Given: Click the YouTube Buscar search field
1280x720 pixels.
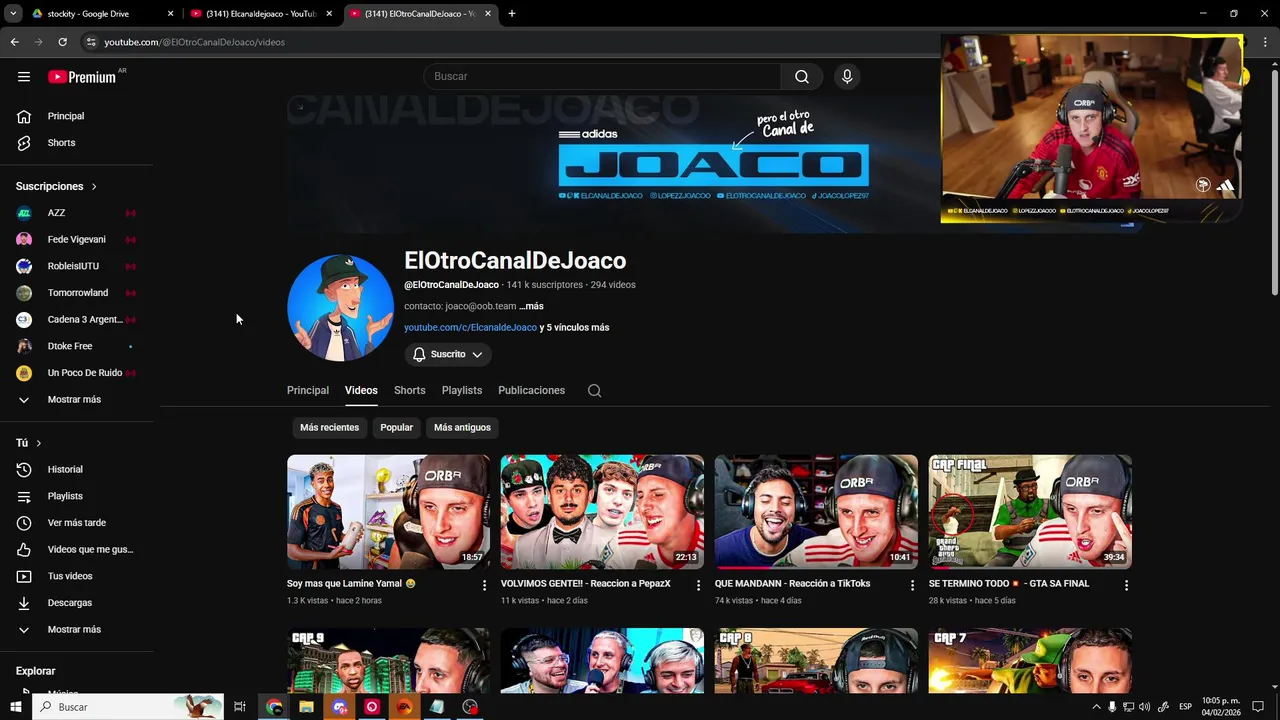Looking at the screenshot, I should [602, 77].
